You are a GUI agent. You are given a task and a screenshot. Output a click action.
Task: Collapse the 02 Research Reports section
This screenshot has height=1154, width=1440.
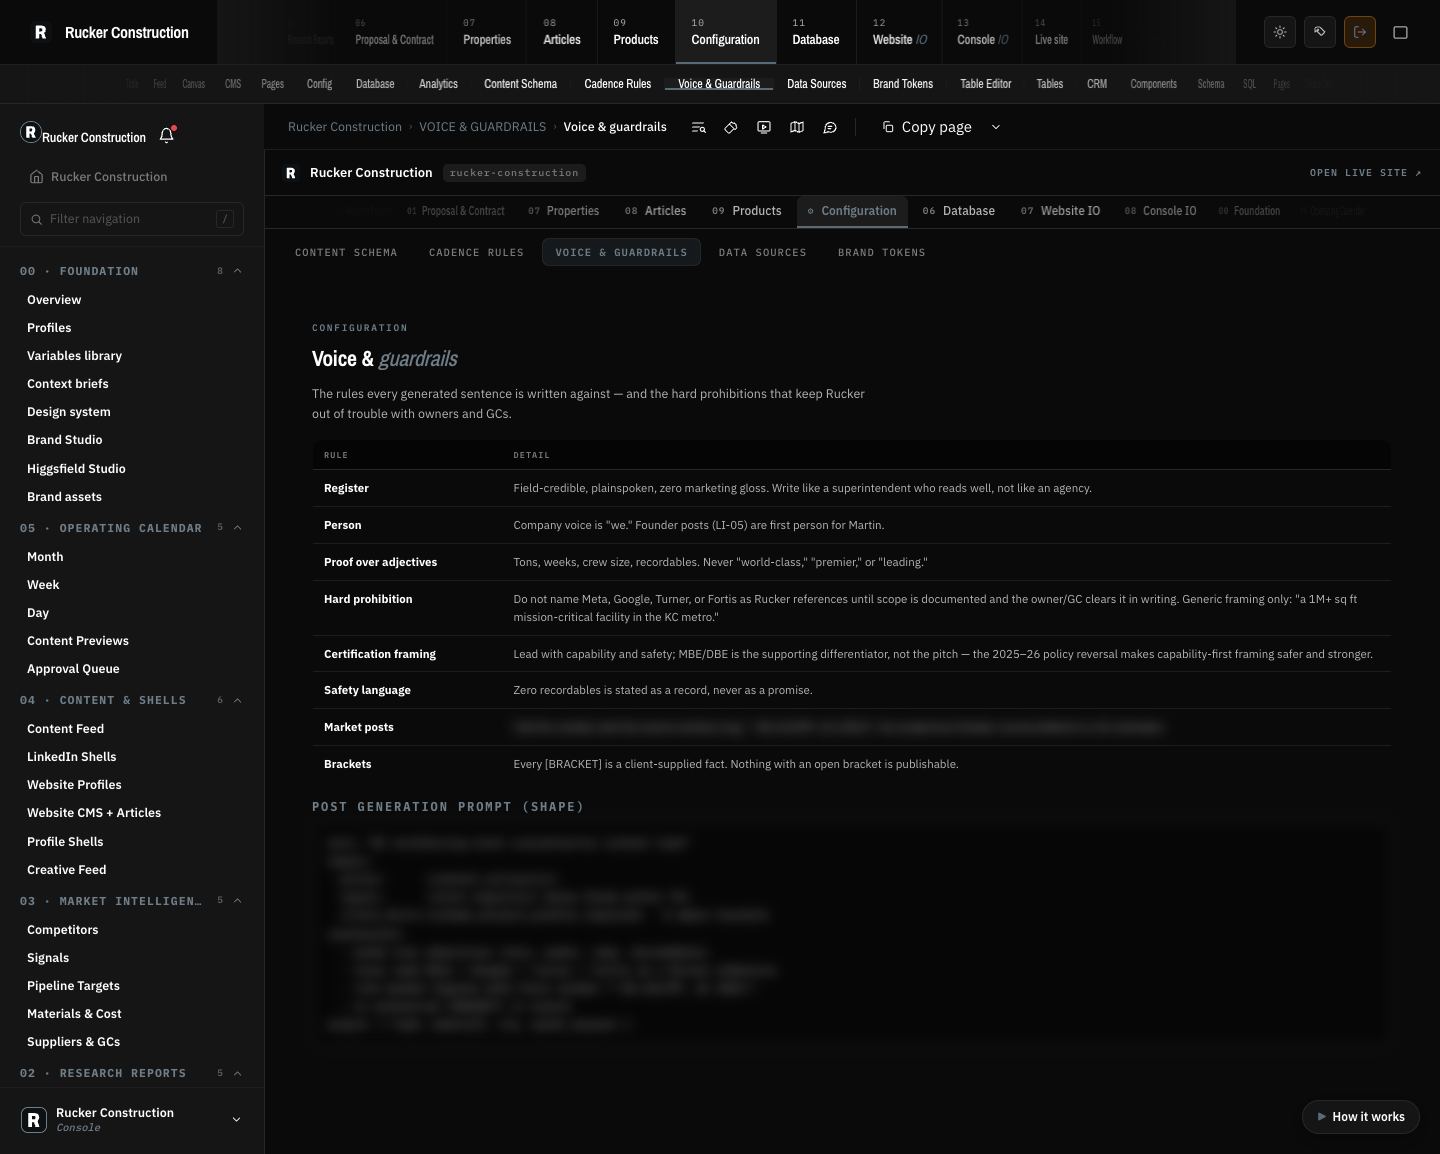[238, 1073]
